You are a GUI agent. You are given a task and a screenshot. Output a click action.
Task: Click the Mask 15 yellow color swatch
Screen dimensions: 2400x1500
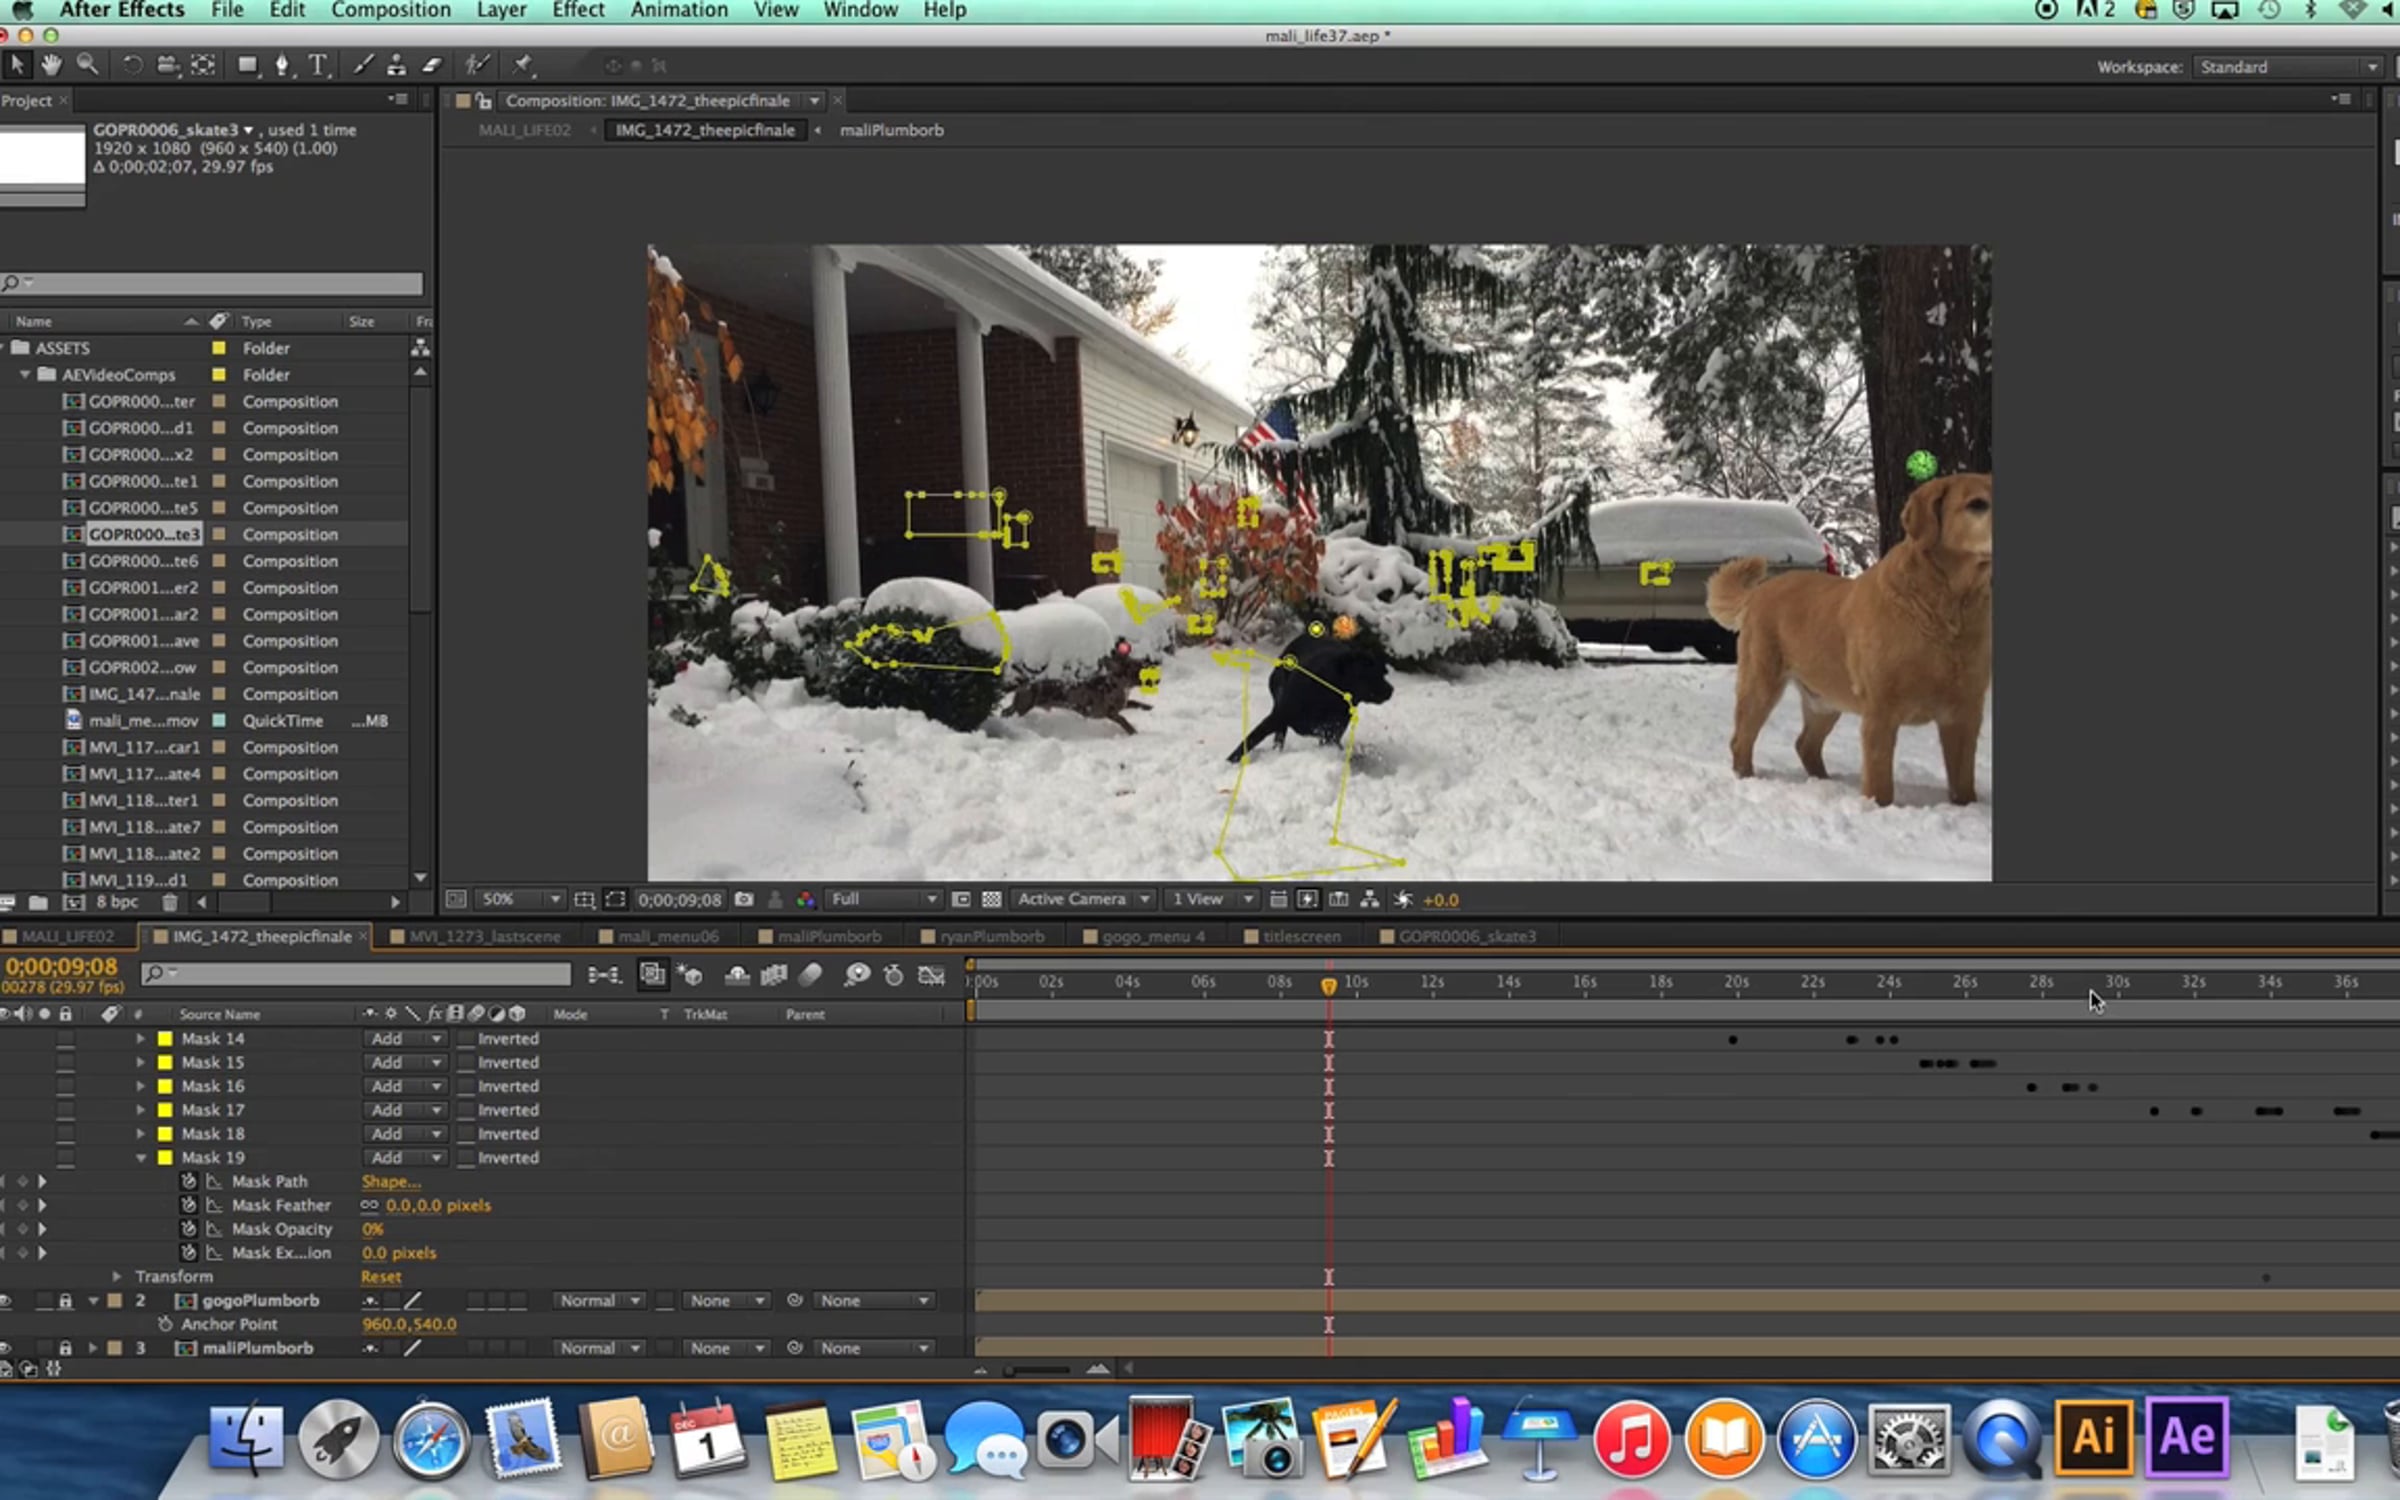[x=165, y=1063]
